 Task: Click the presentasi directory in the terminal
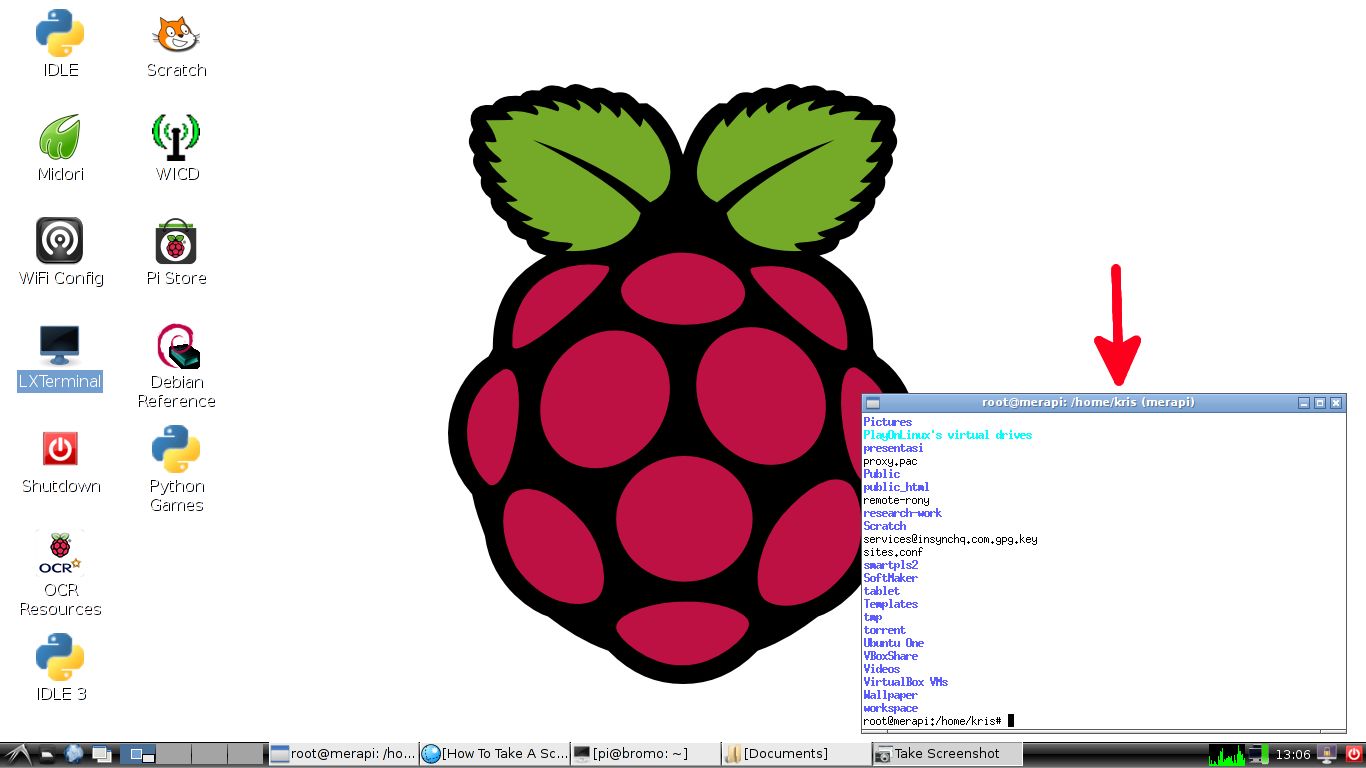pos(894,448)
